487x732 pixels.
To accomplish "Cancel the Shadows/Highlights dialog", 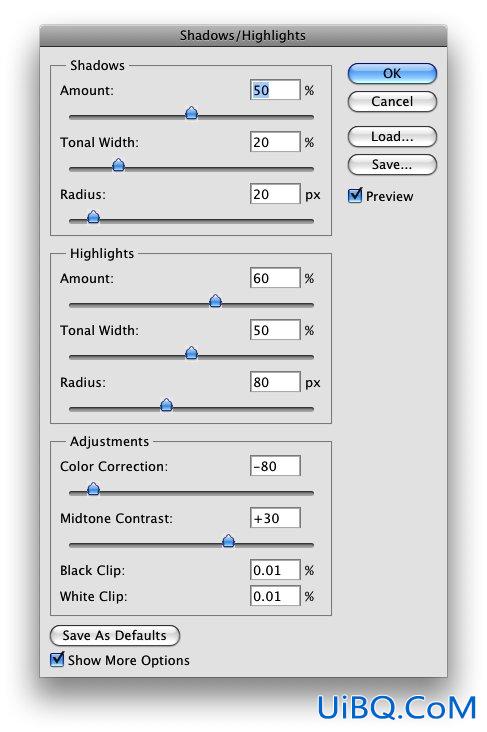I will (392, 101).
